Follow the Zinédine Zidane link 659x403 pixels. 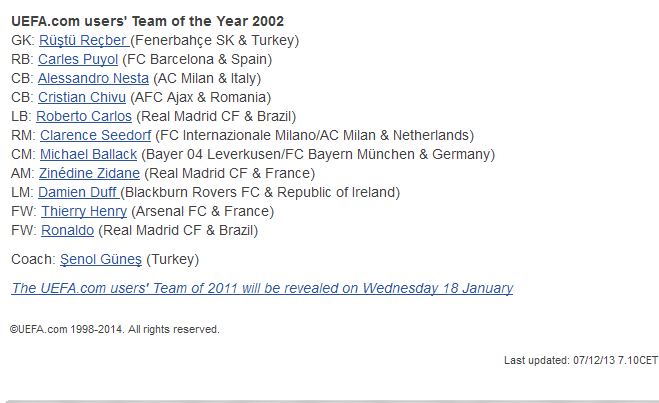click(89, 173)
